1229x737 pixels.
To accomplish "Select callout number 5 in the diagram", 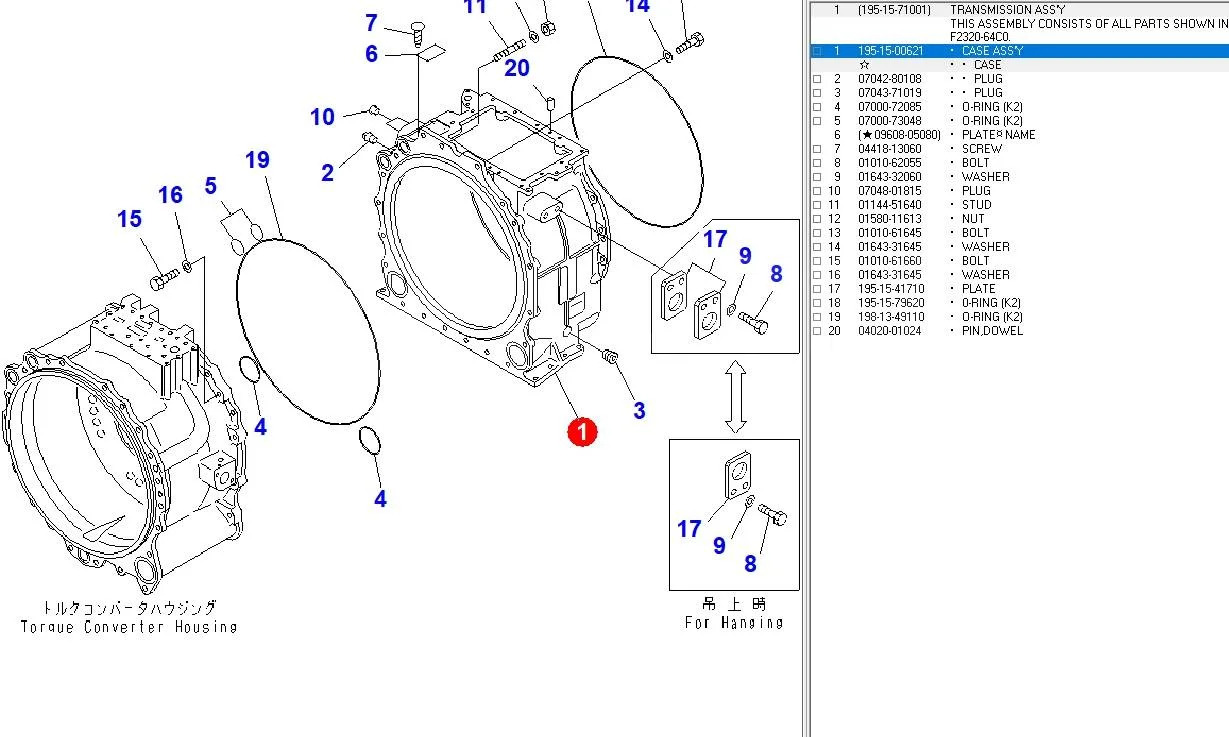I will [211, 186].
